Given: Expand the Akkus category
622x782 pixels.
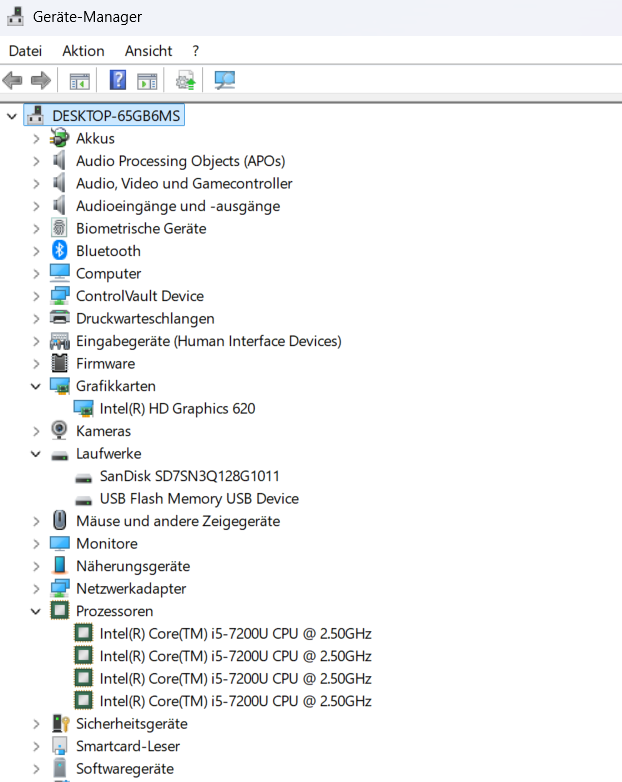Looking at the screenshot, I should coord(36,139).
